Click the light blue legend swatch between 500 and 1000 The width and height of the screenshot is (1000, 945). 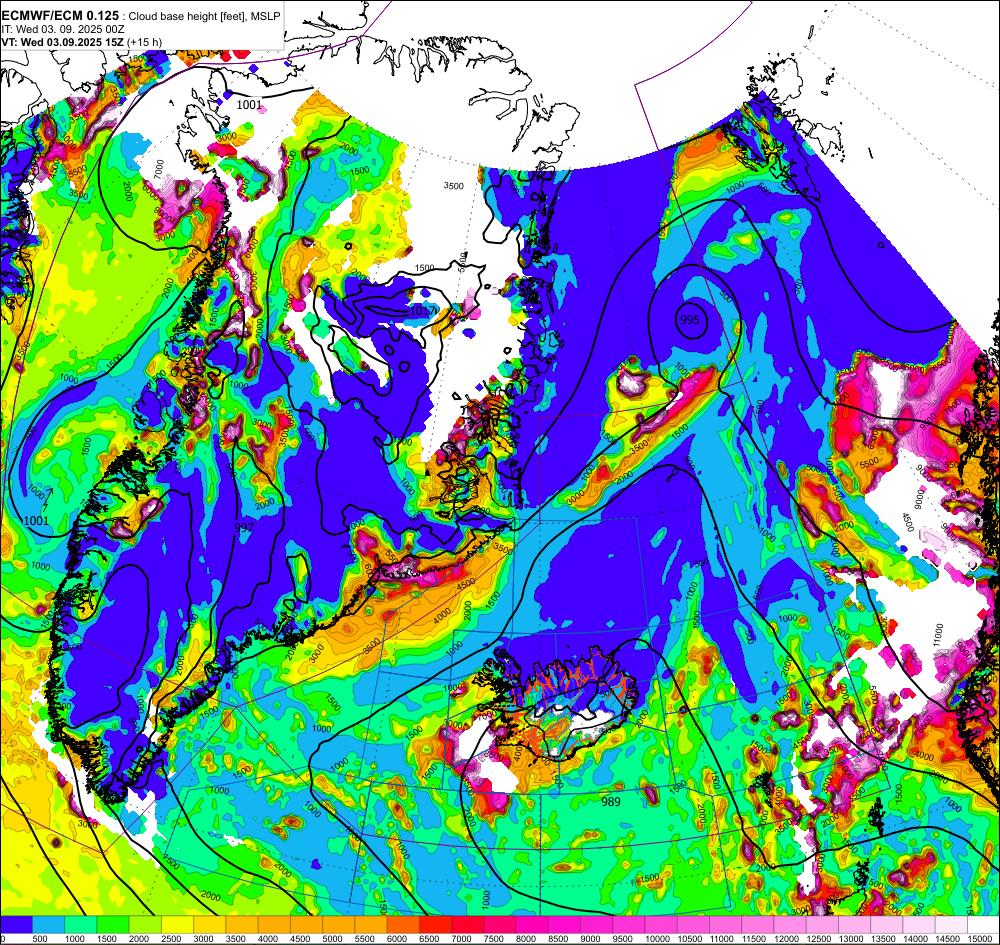pyautogui.click(x=48, y=924)
